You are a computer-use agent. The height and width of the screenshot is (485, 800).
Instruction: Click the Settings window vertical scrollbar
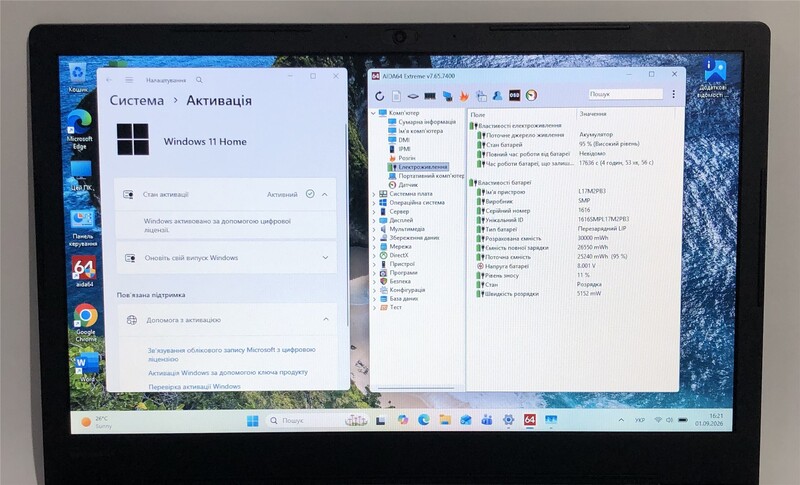[x=347, y=224]
